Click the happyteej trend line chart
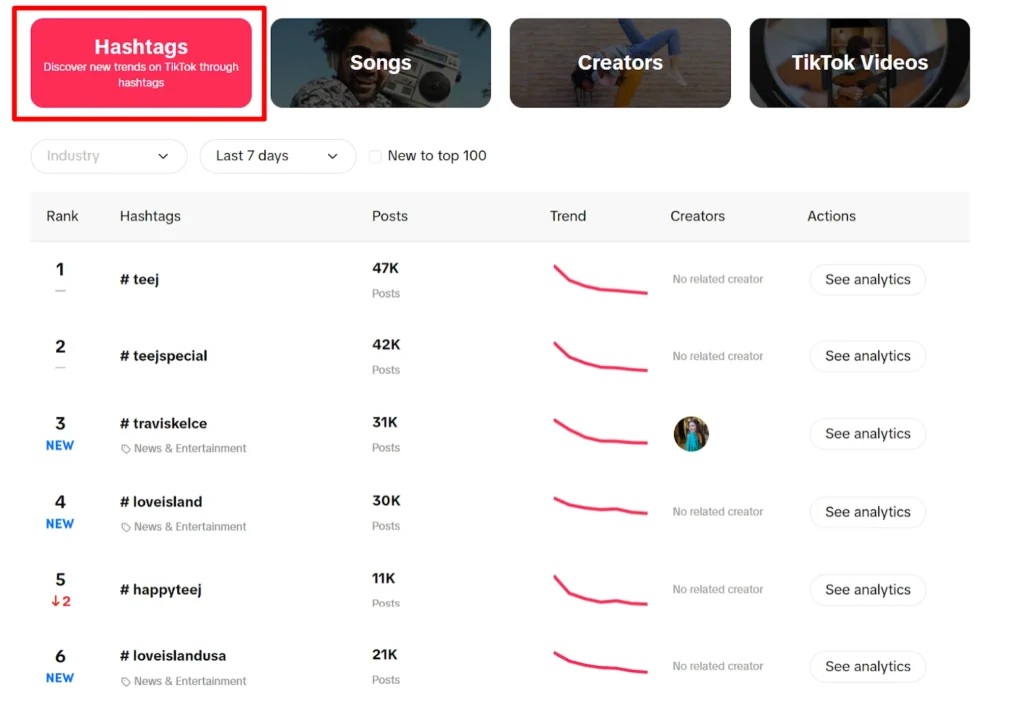Viewport: 1024px width, 717px height. tap(600, 590)
